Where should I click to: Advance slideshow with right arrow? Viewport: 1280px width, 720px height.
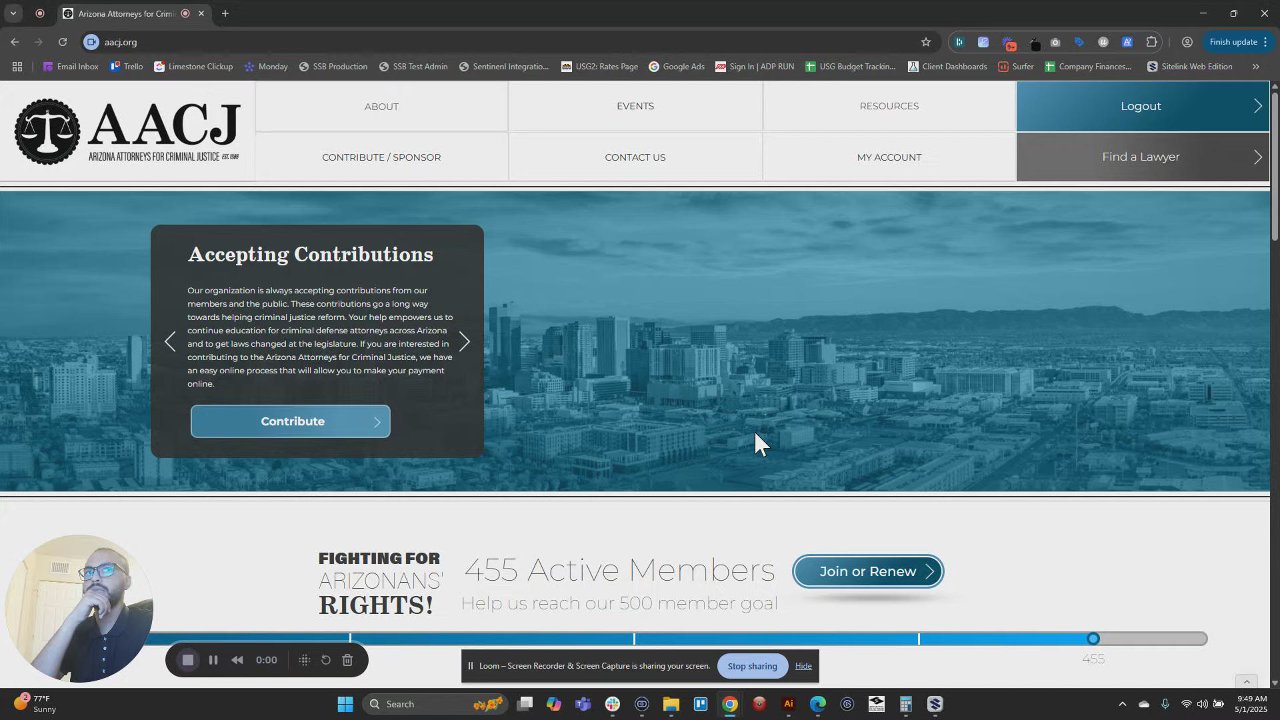[x=464, y=342]
